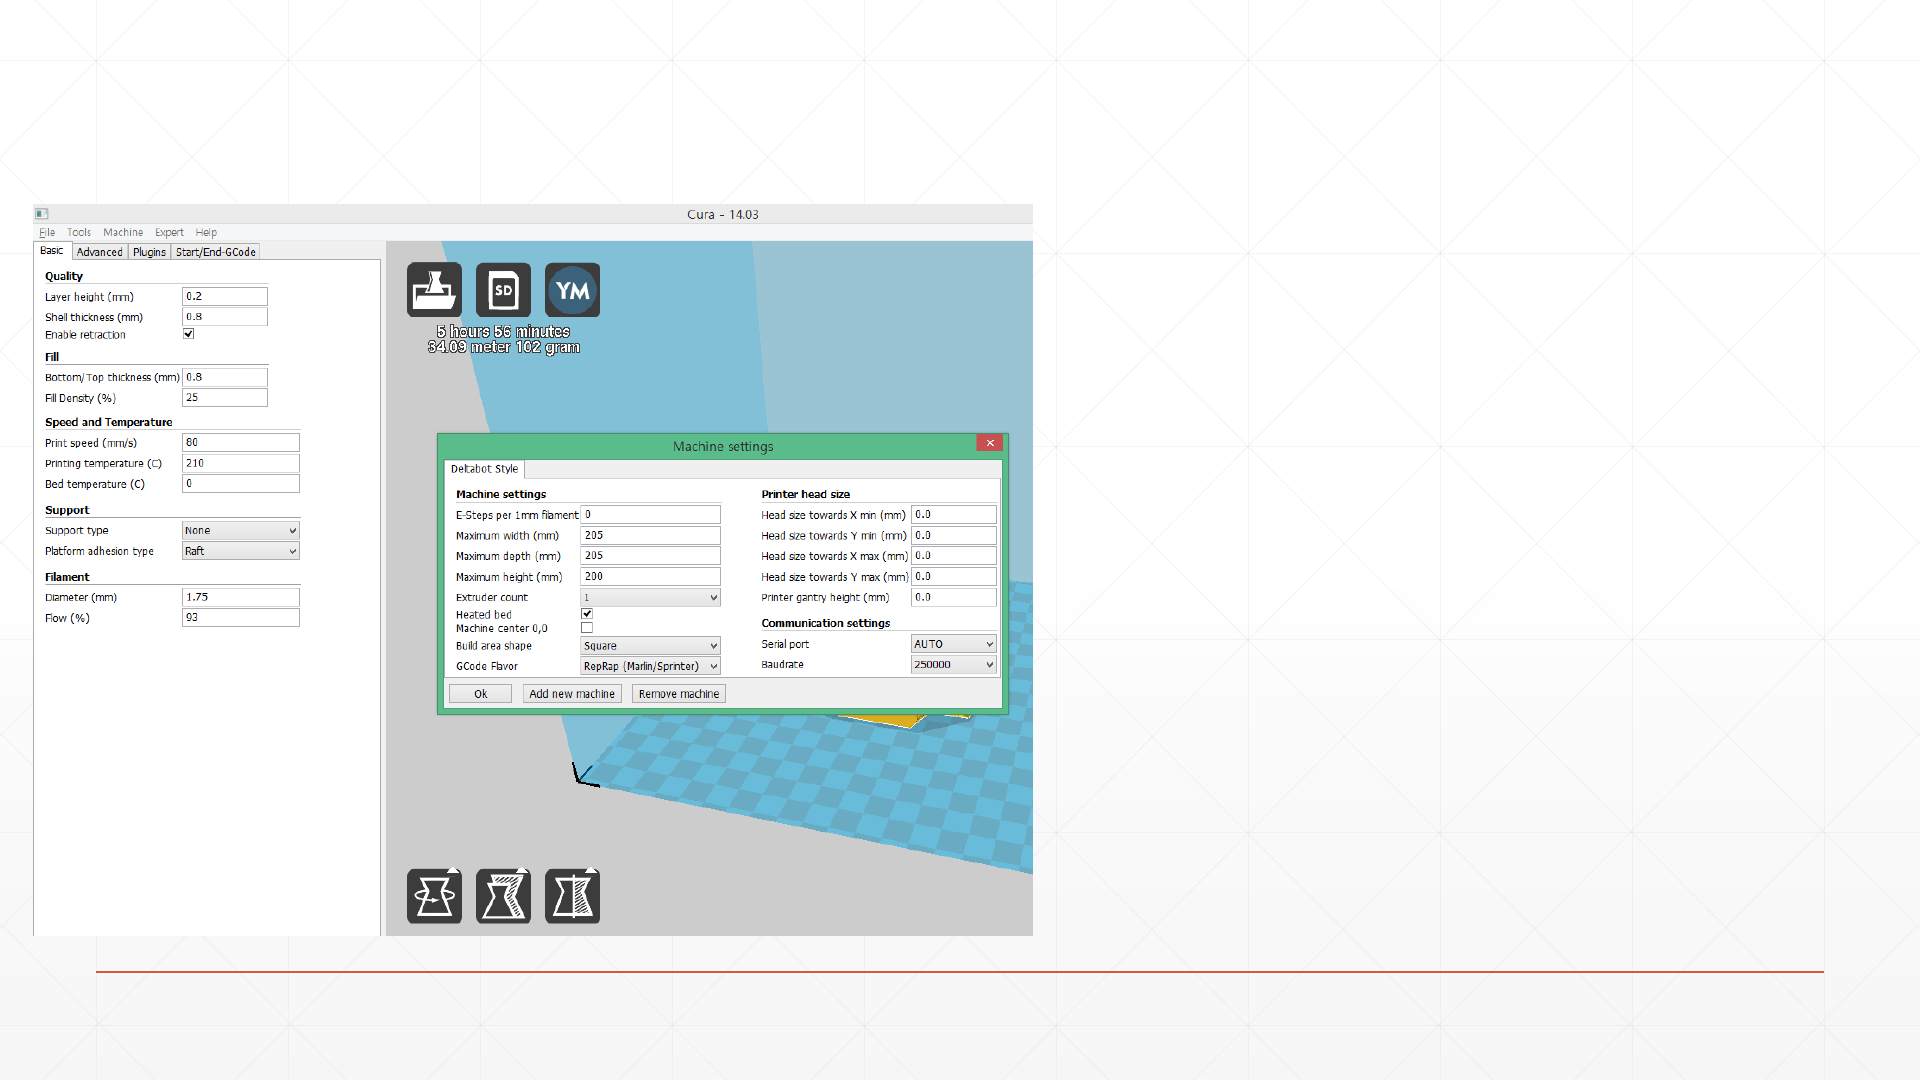The image size is (1920, 1080).
Task: Toggle the Enable retraction checkbox
Action: 188,334
